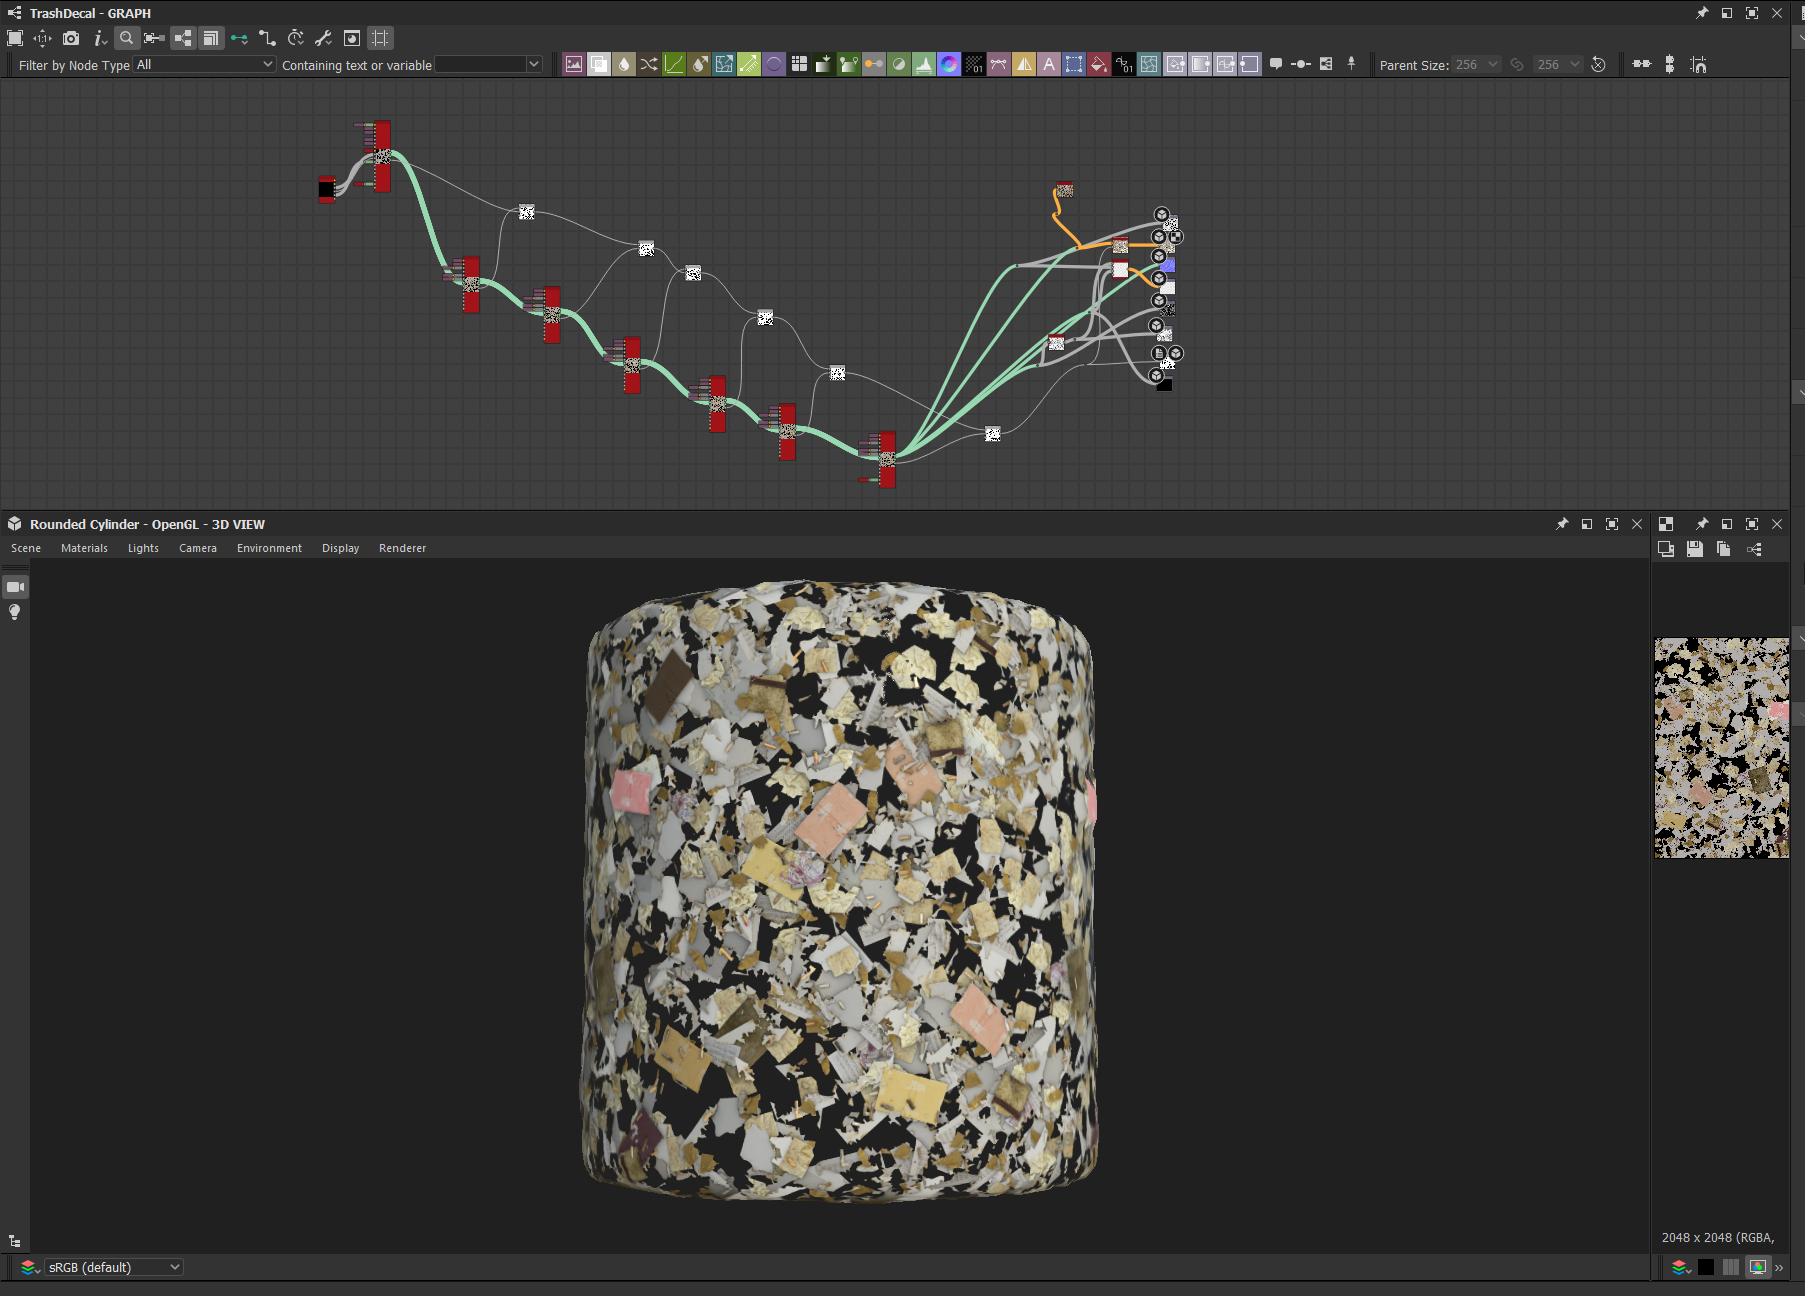
Task: Open the Filter by Node Type dropdown
Action: (x=205, y=65)
